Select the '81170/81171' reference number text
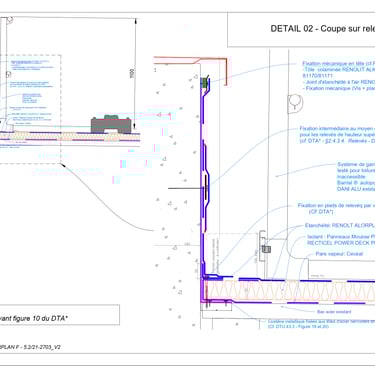375x366 pixels. pyautogui.click(x=317, y=76)
